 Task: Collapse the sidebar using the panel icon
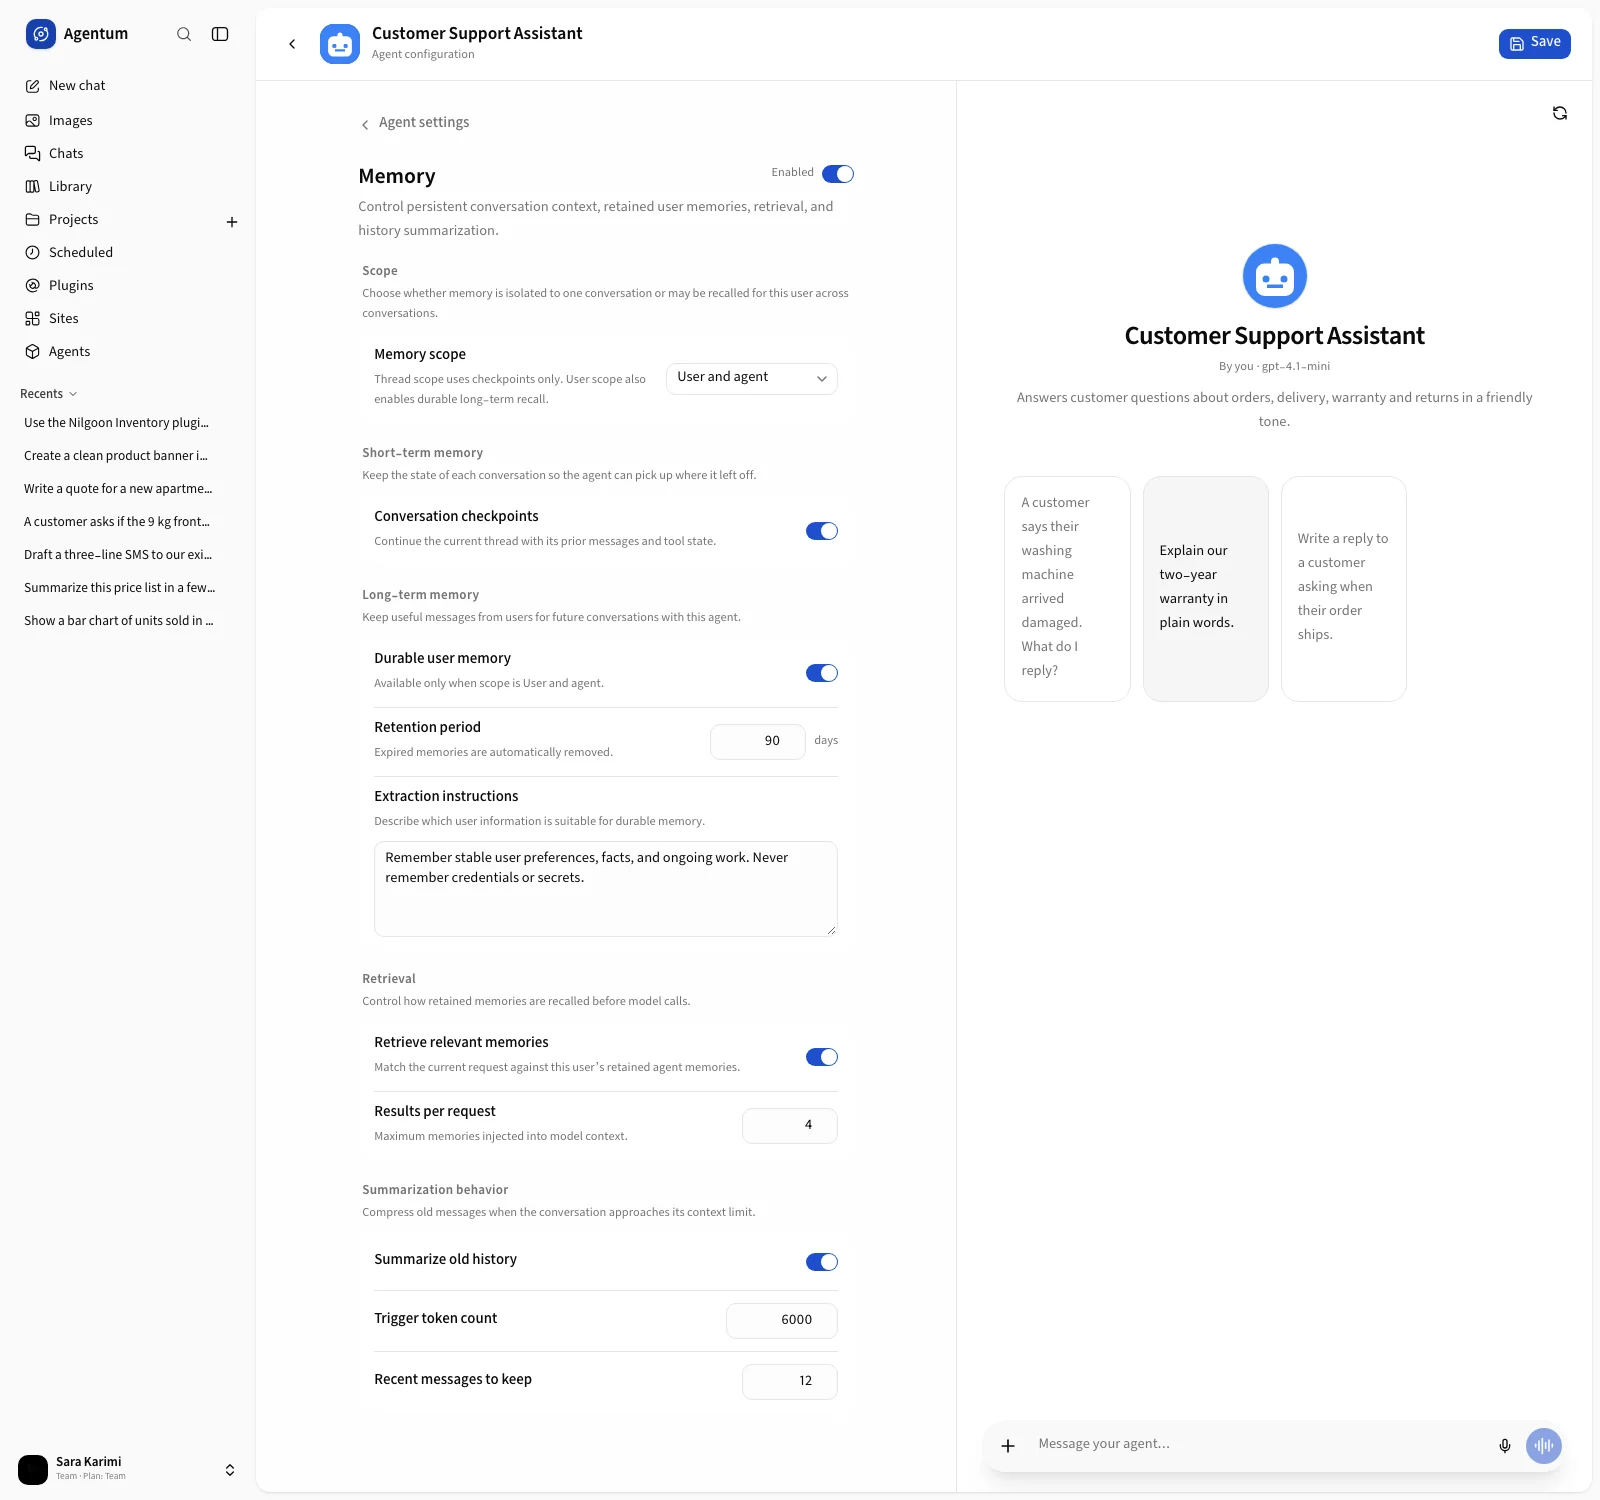(x=220, y=34)
